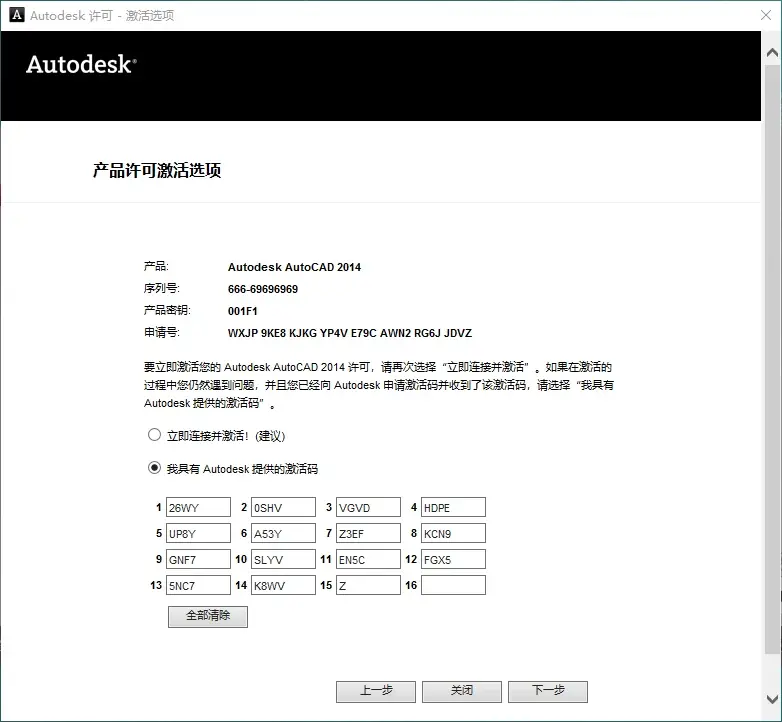Click activation code field 15 containing Z
The image size is (782, 722).
[x=368, y=585]
